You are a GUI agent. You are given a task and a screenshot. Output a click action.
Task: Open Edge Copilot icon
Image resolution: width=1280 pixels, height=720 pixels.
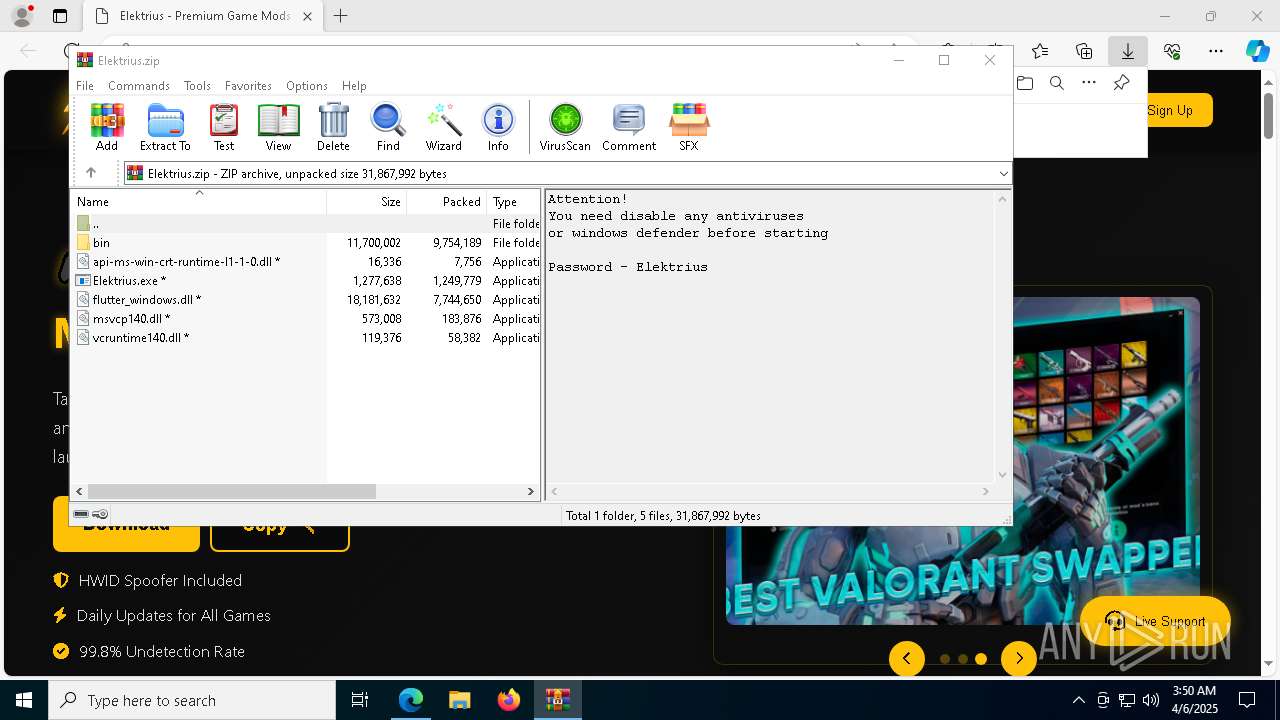[x=1258, y=51]
